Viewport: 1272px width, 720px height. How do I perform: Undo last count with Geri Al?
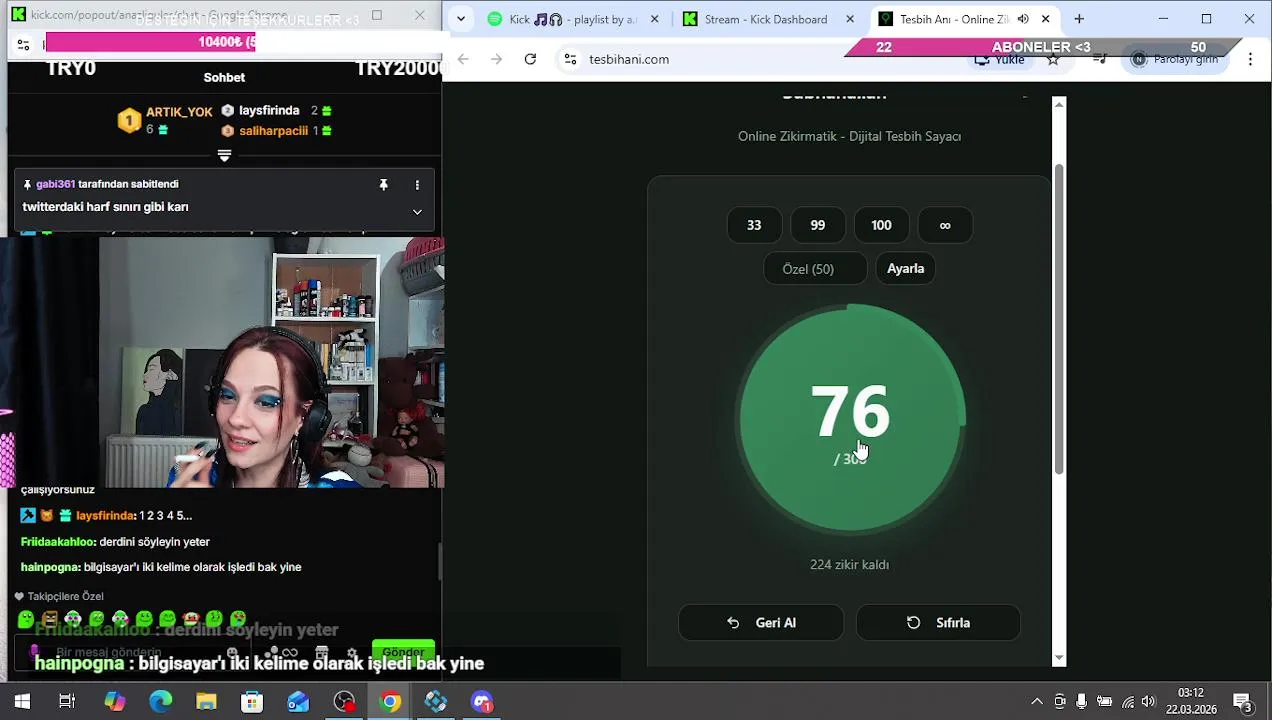point(761,623)
